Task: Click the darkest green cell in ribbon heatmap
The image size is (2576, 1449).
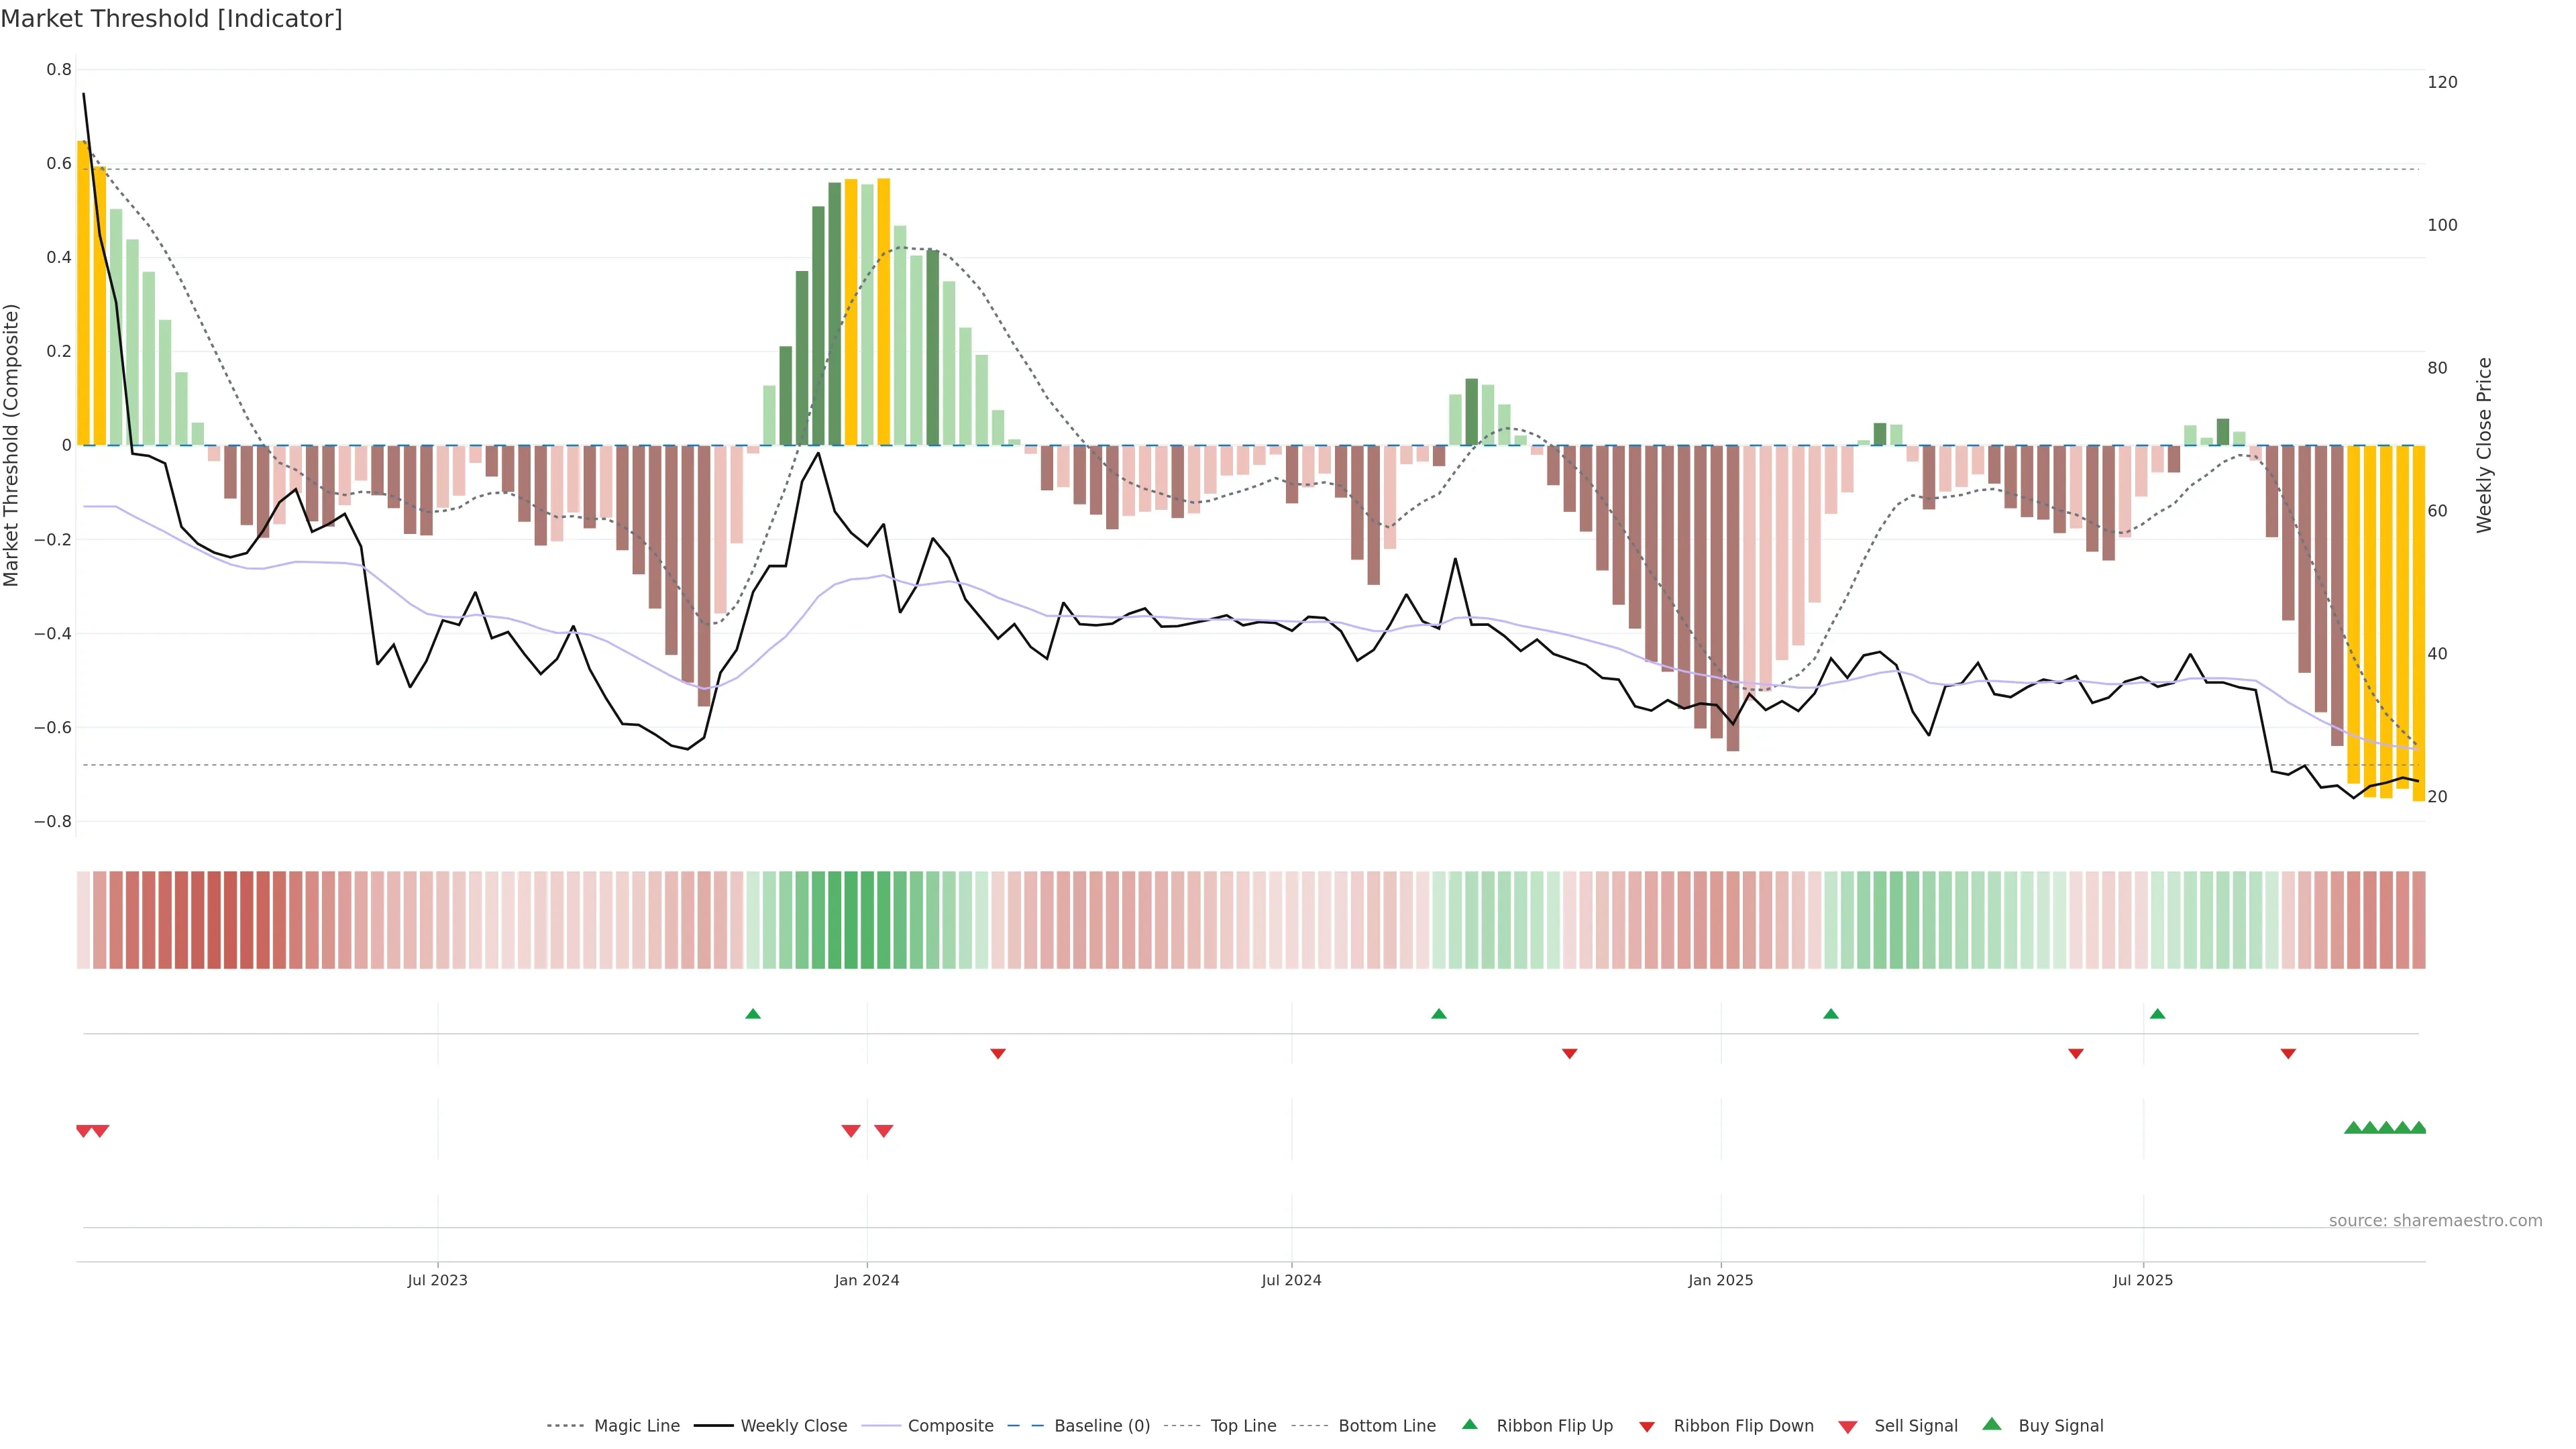Action: pyautogui.click(x=851, y=919)
